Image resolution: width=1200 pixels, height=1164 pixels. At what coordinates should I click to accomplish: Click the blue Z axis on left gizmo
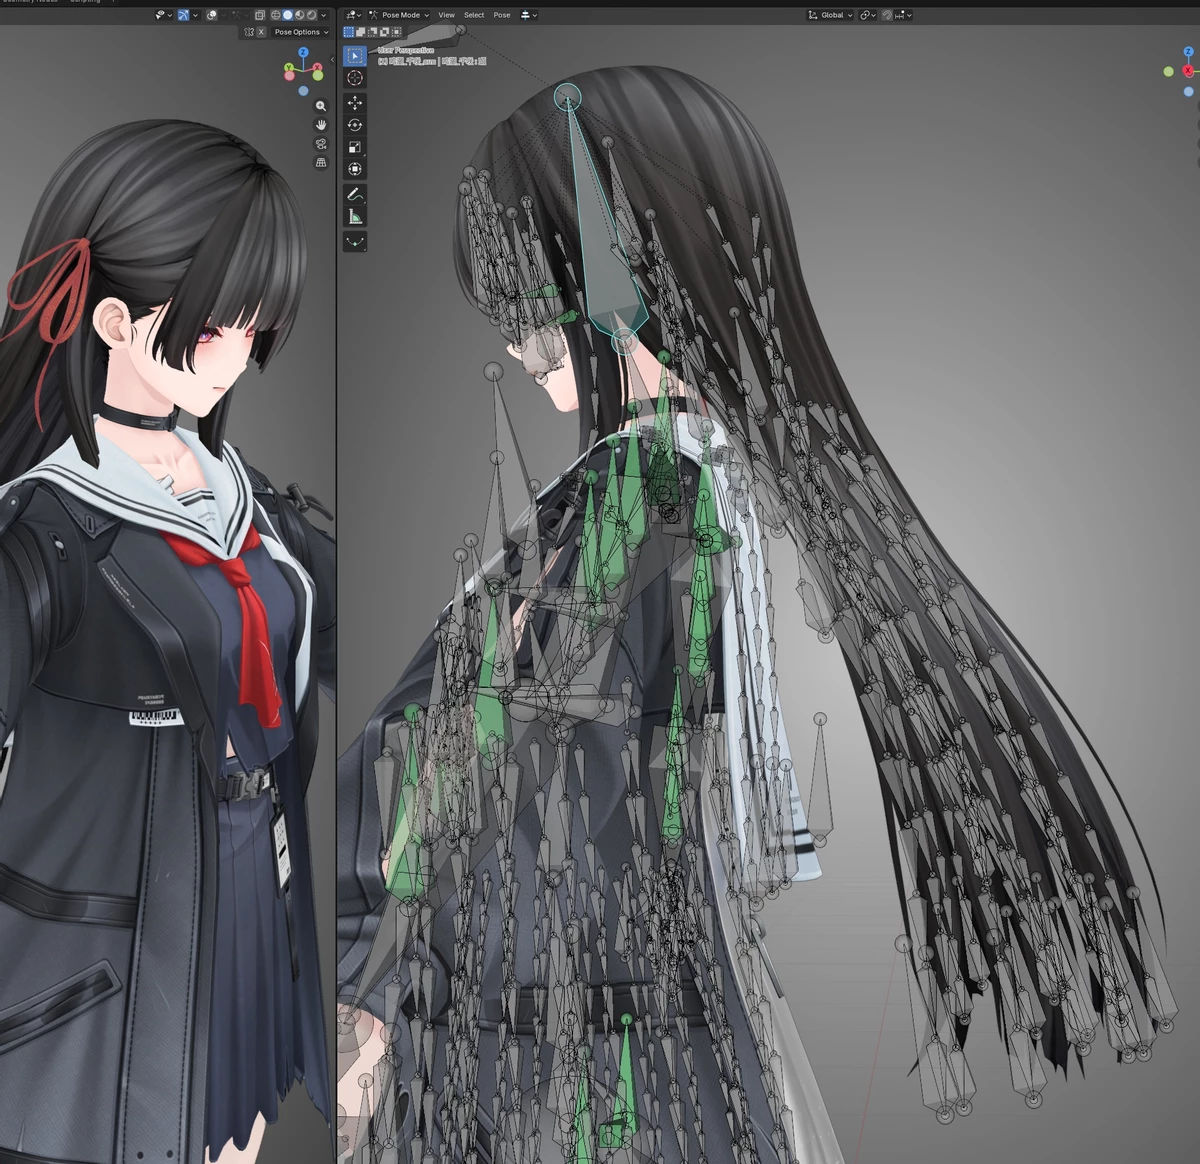tap(303, 52)
